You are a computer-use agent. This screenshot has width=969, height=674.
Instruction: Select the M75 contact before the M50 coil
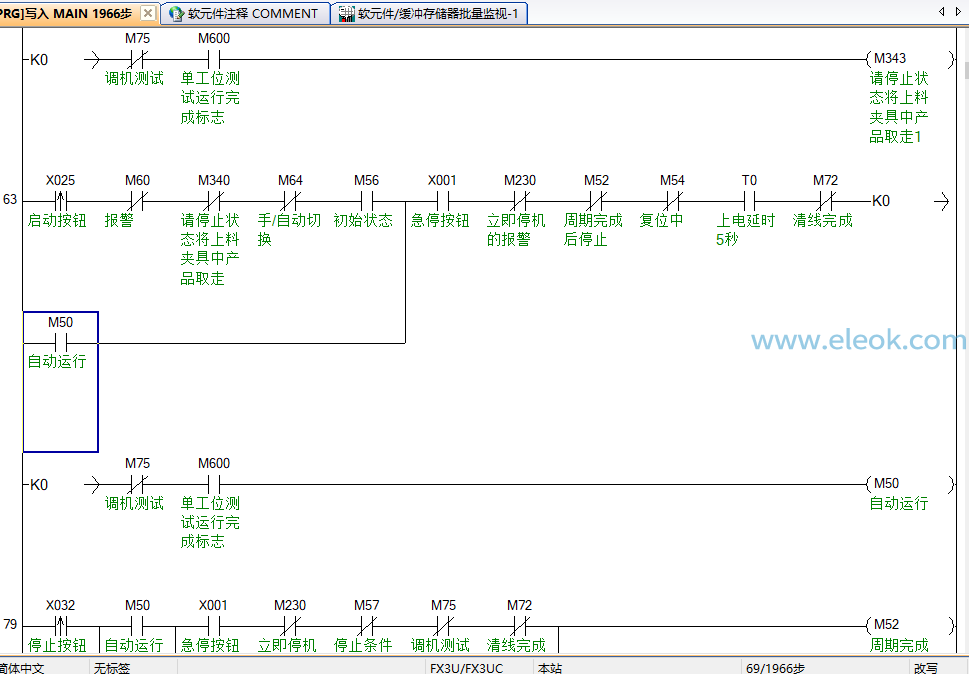[x=137, y=484]
